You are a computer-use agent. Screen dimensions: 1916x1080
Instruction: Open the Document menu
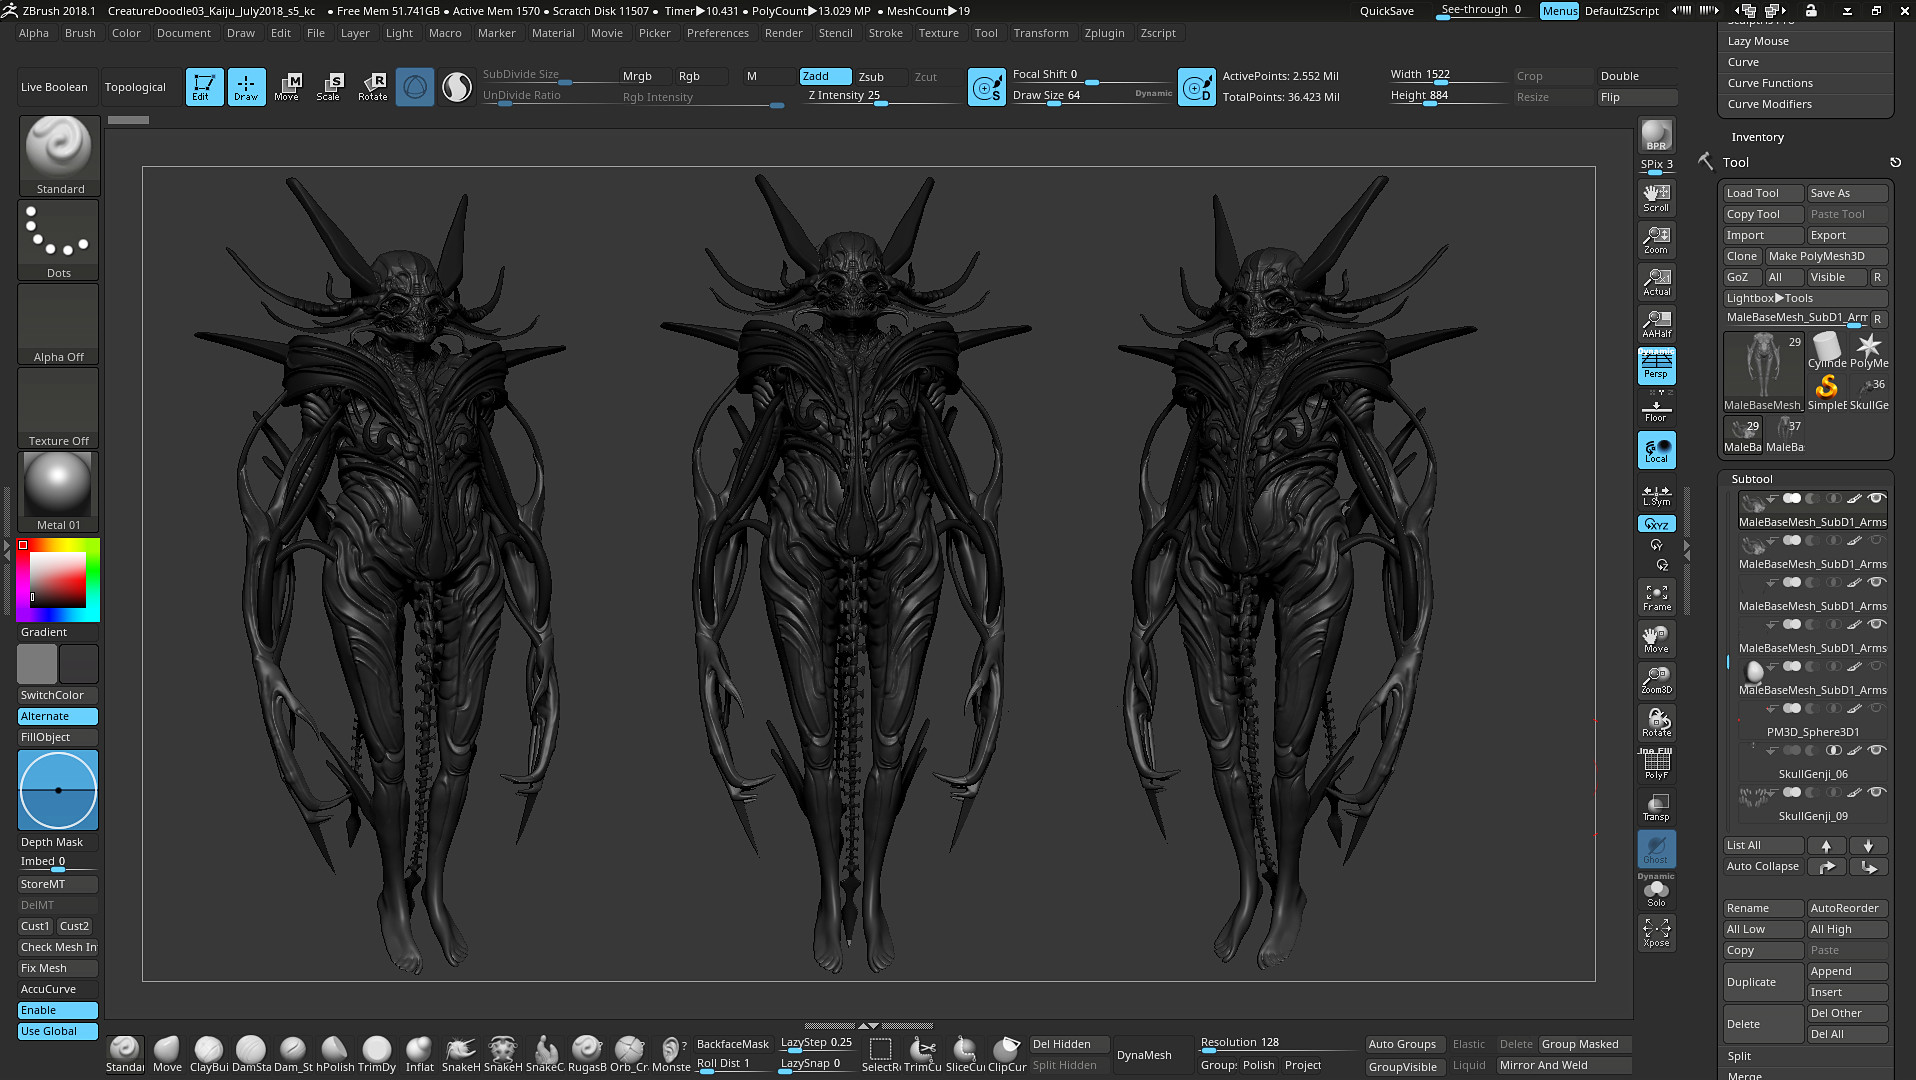click(184, 33)
